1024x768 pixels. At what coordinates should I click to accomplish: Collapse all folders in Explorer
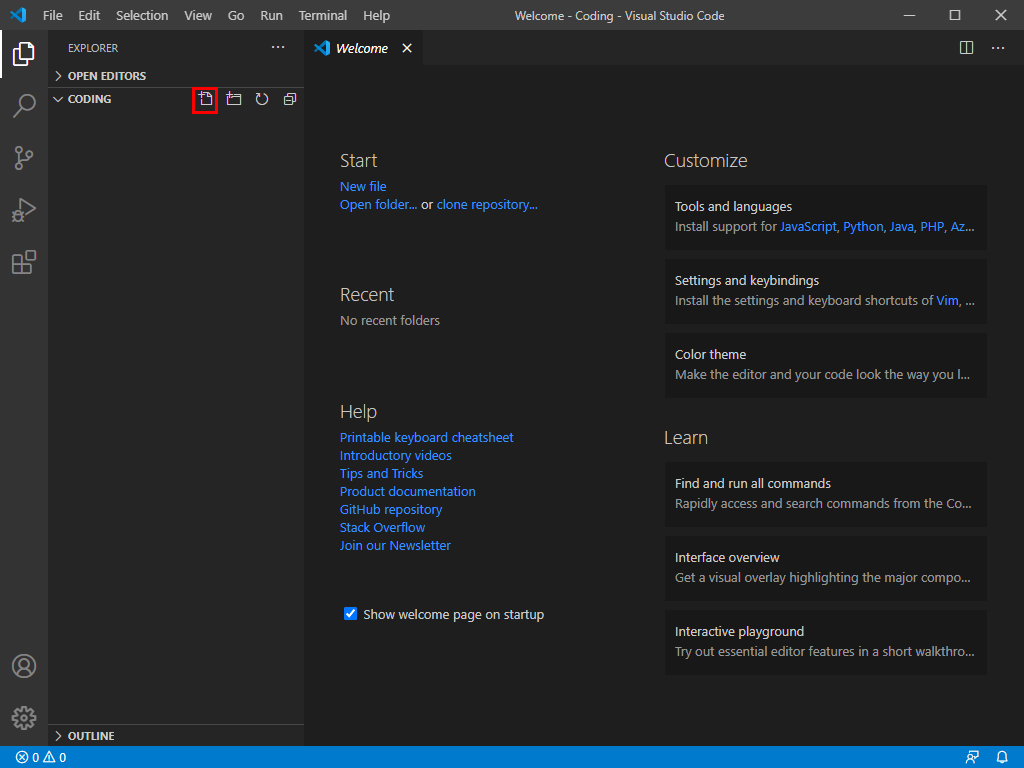coord(290,99)
